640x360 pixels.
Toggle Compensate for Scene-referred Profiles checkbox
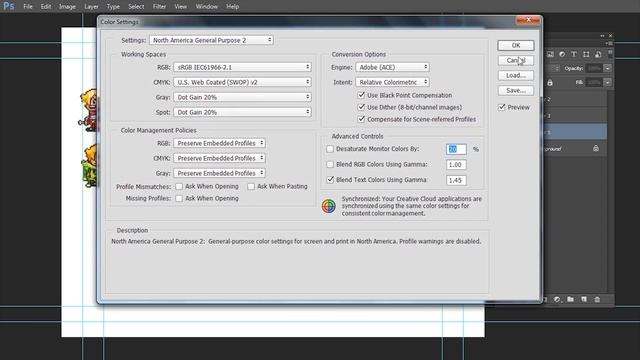click(361, 119)
